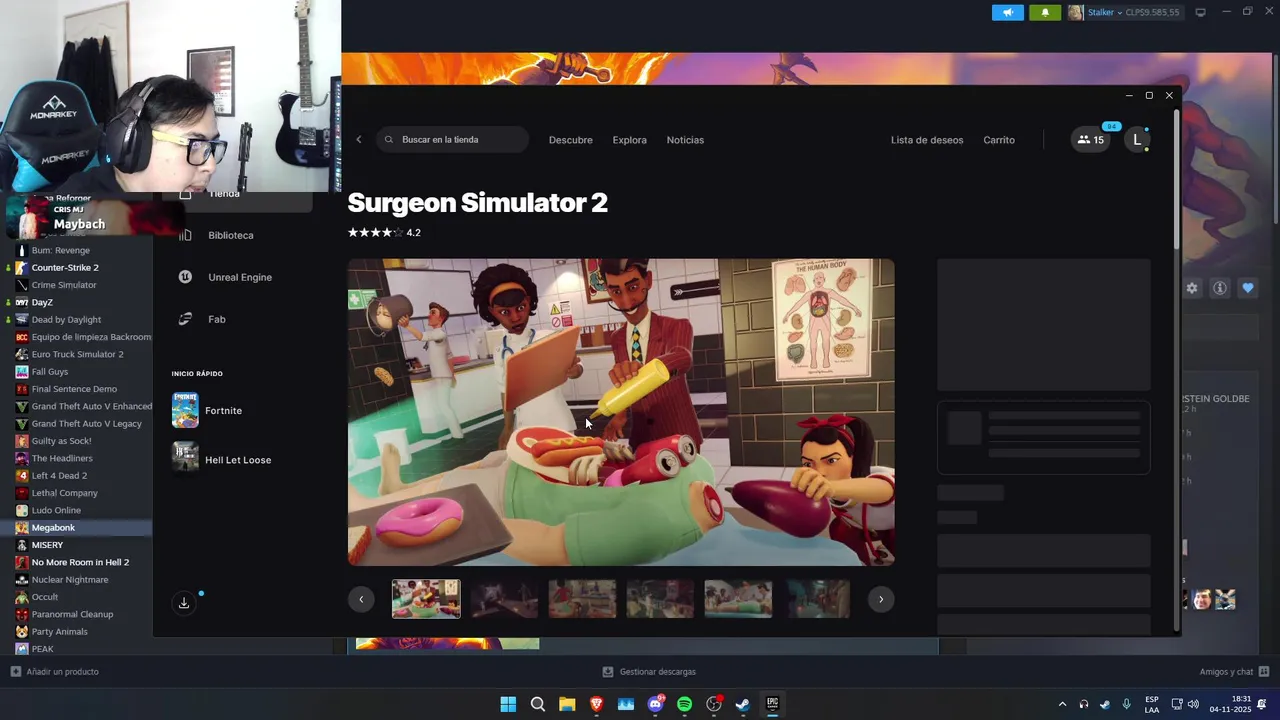Open Amigos y chat in Steam
Viewport: 1280px width, 720px height.
1234,672
